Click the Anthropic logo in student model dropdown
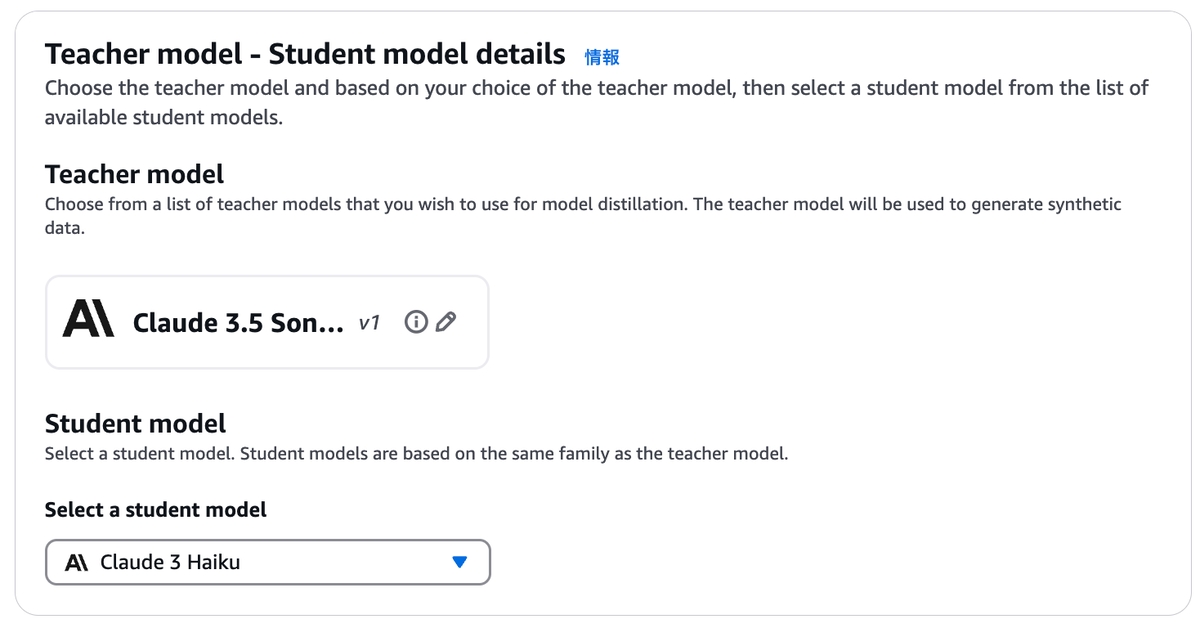Image resolution: width=1200 pixels, height=628 pixels. click(x=77, y=563)
